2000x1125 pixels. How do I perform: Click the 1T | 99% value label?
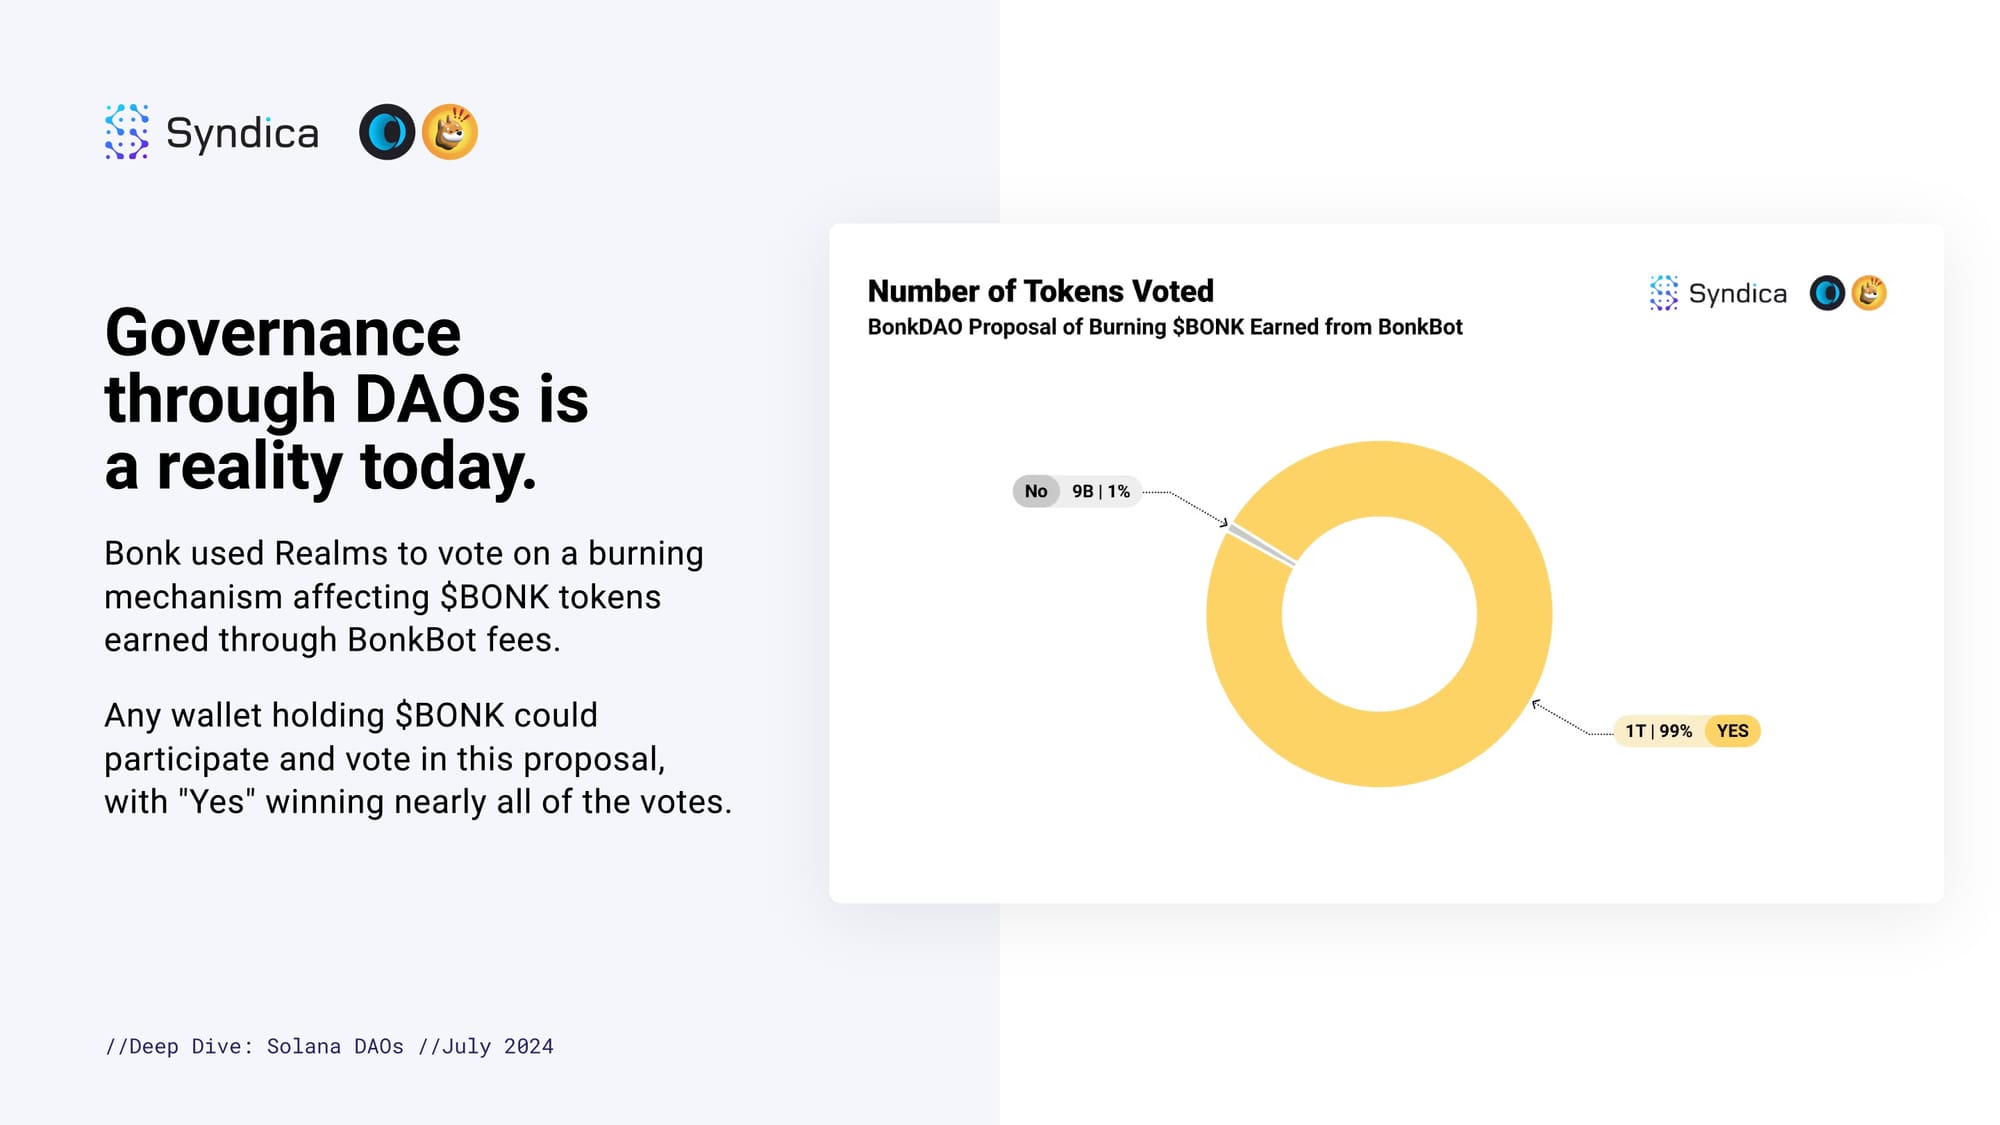1659,731
